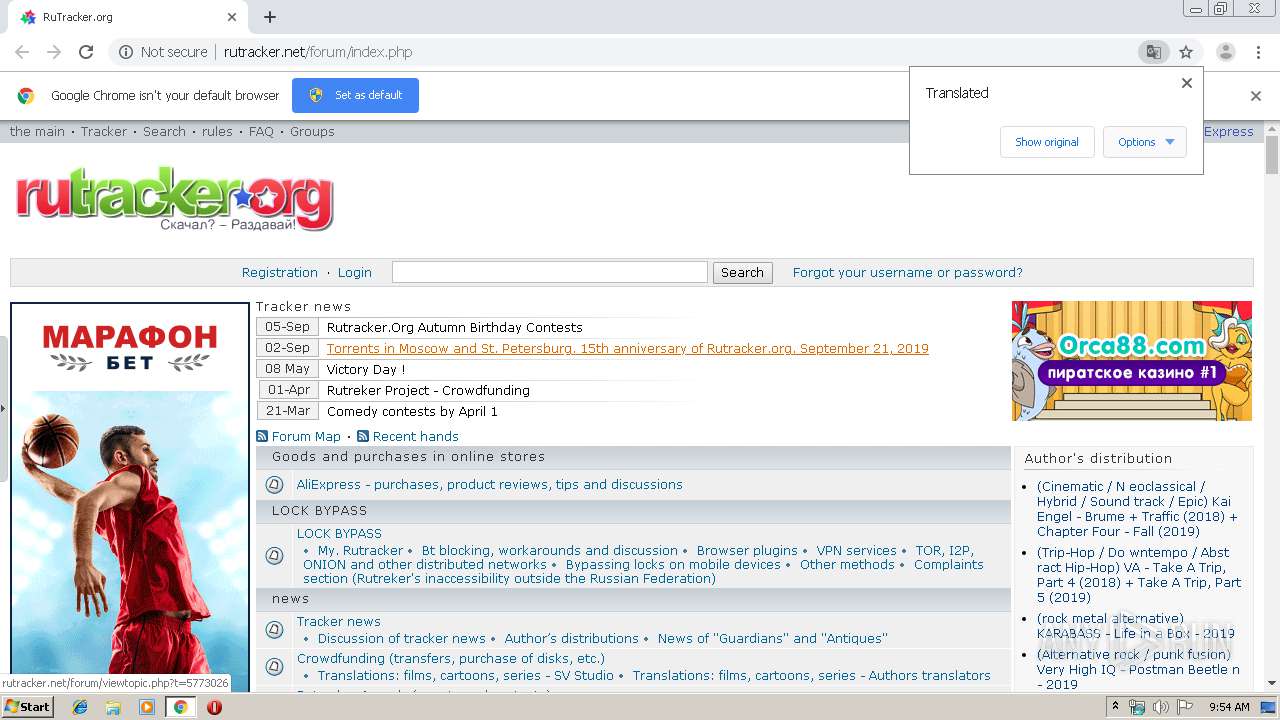This screenshot has height=720, width=1280.
Task: Close the Translated popup
Action: pos(1187,83)
